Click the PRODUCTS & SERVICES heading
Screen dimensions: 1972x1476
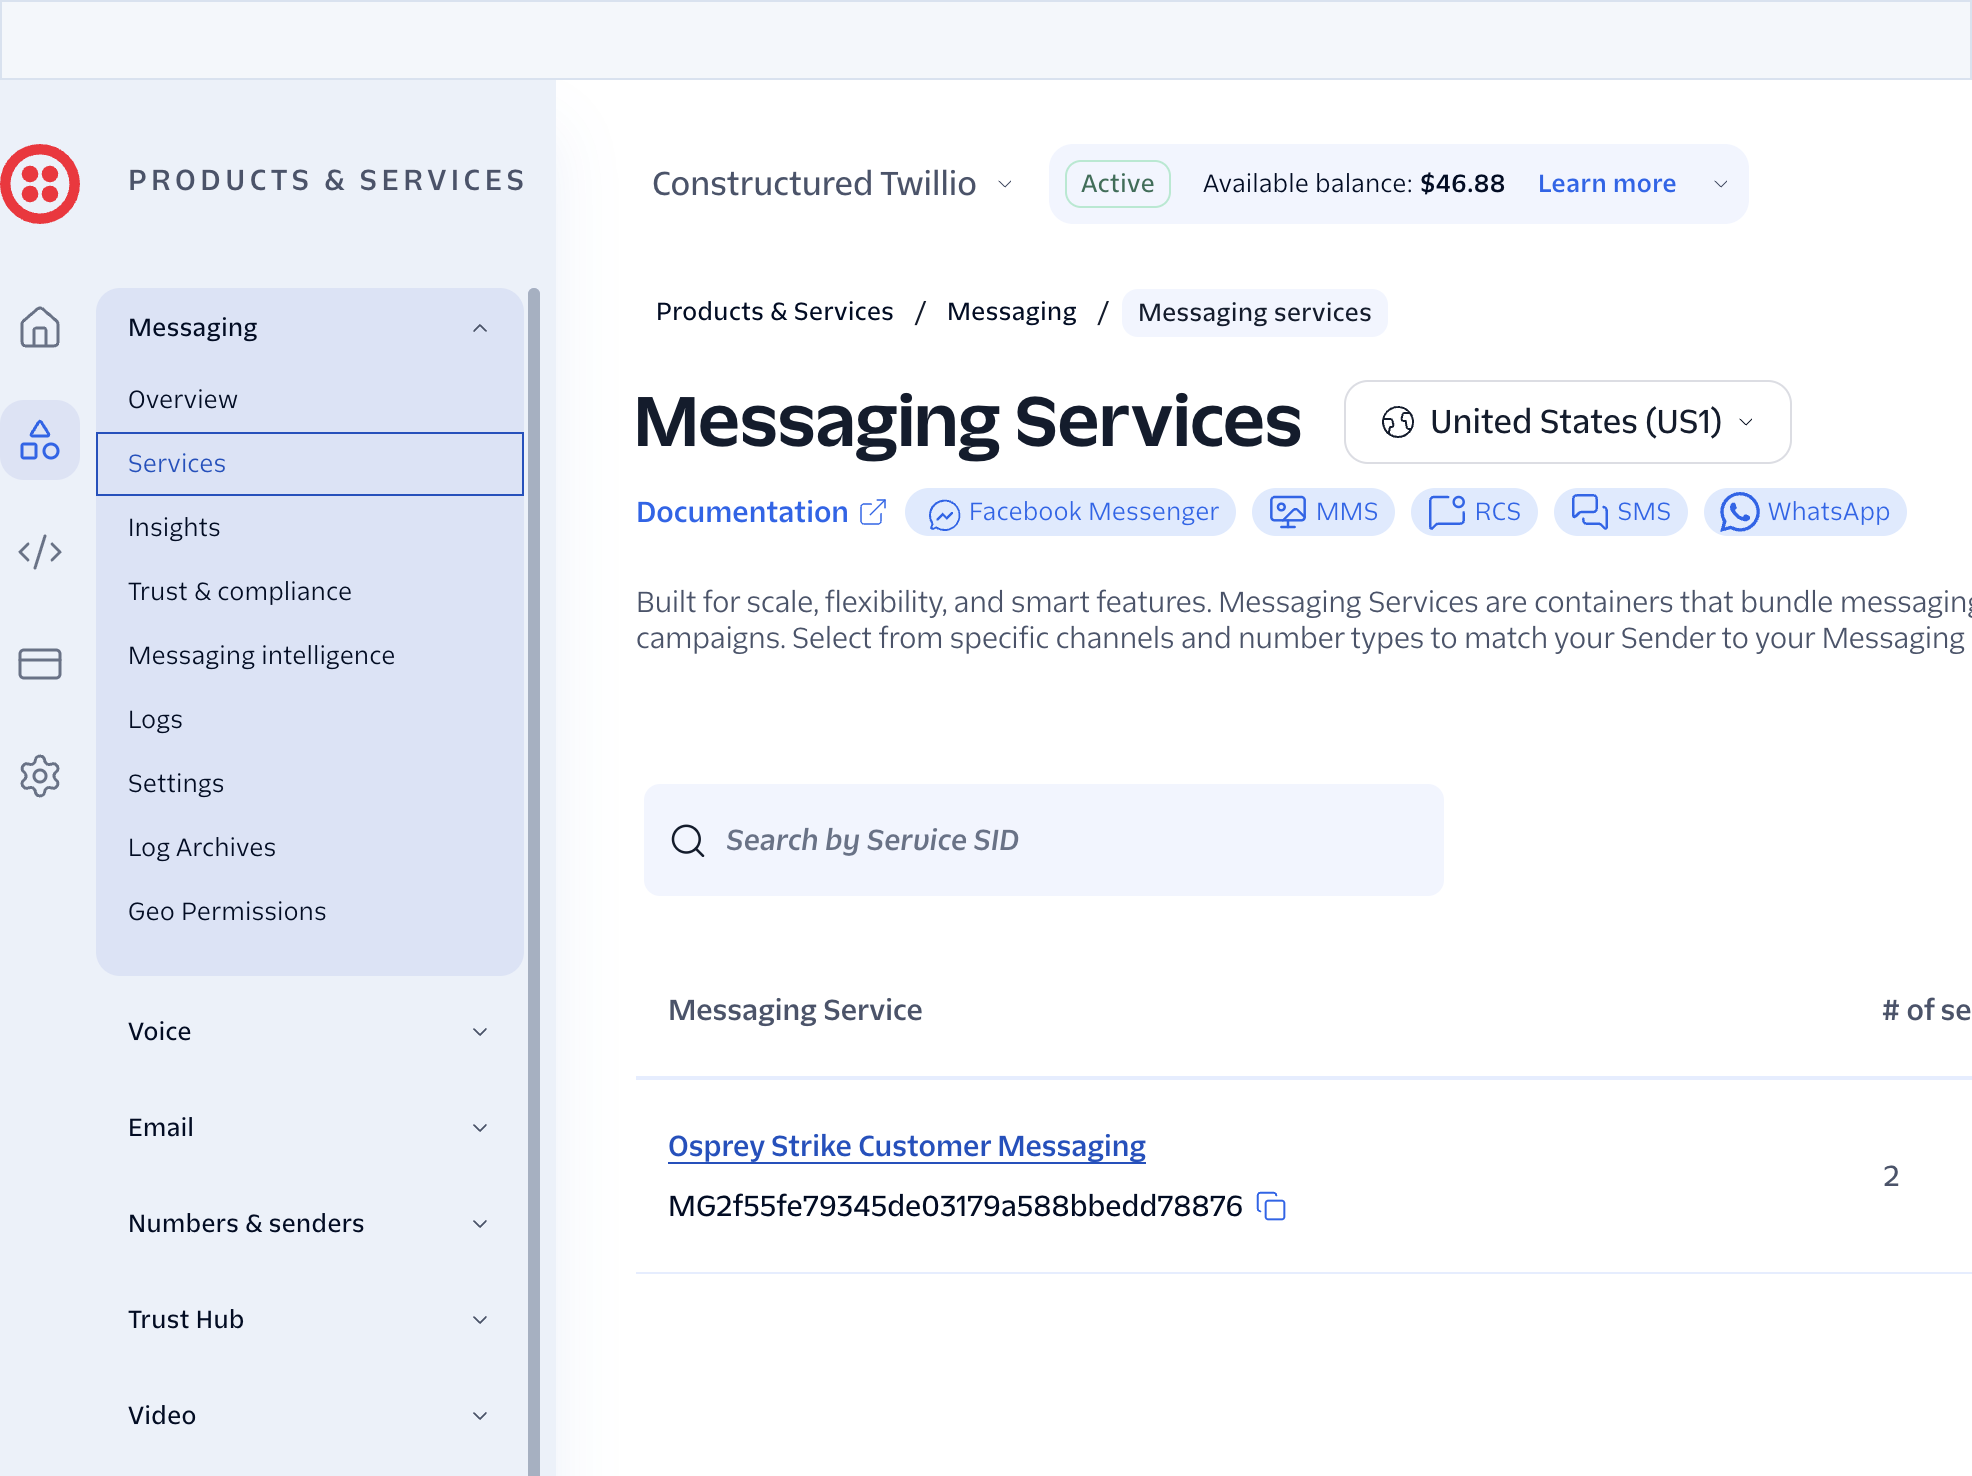(327, 180)
